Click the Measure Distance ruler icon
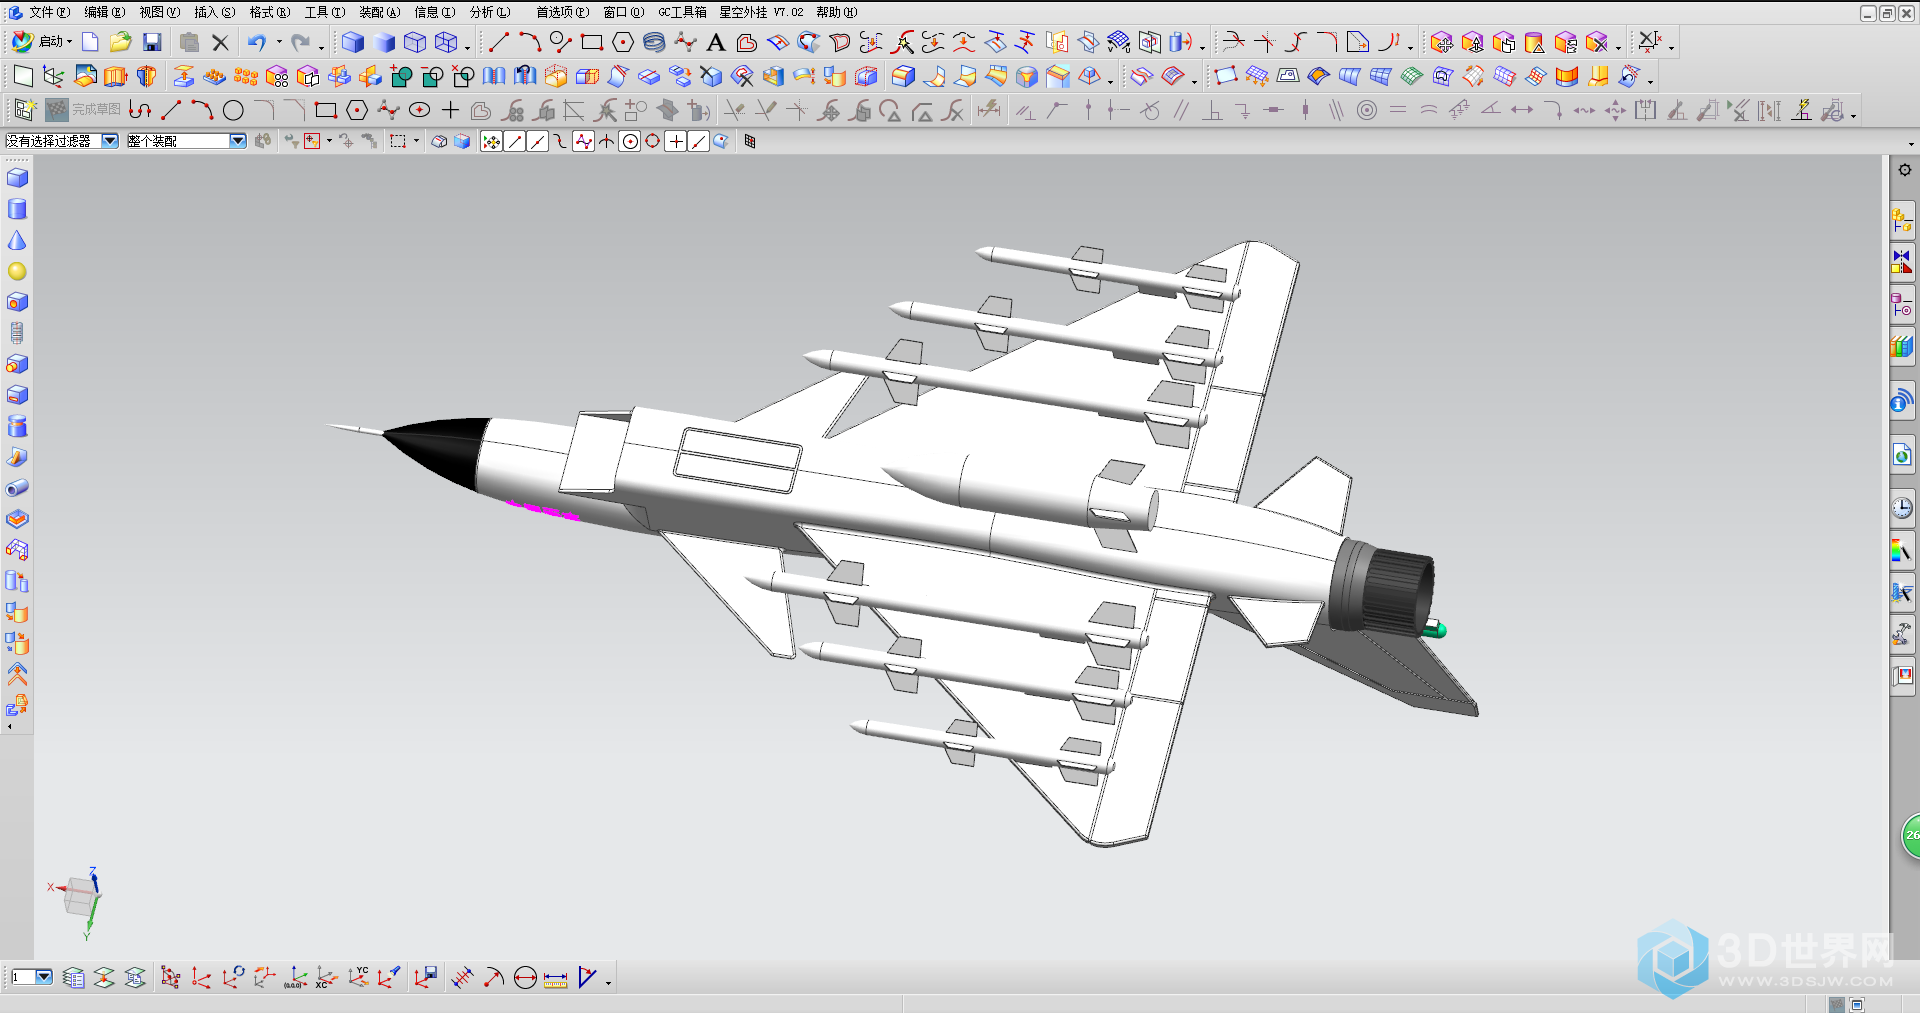 555,978
